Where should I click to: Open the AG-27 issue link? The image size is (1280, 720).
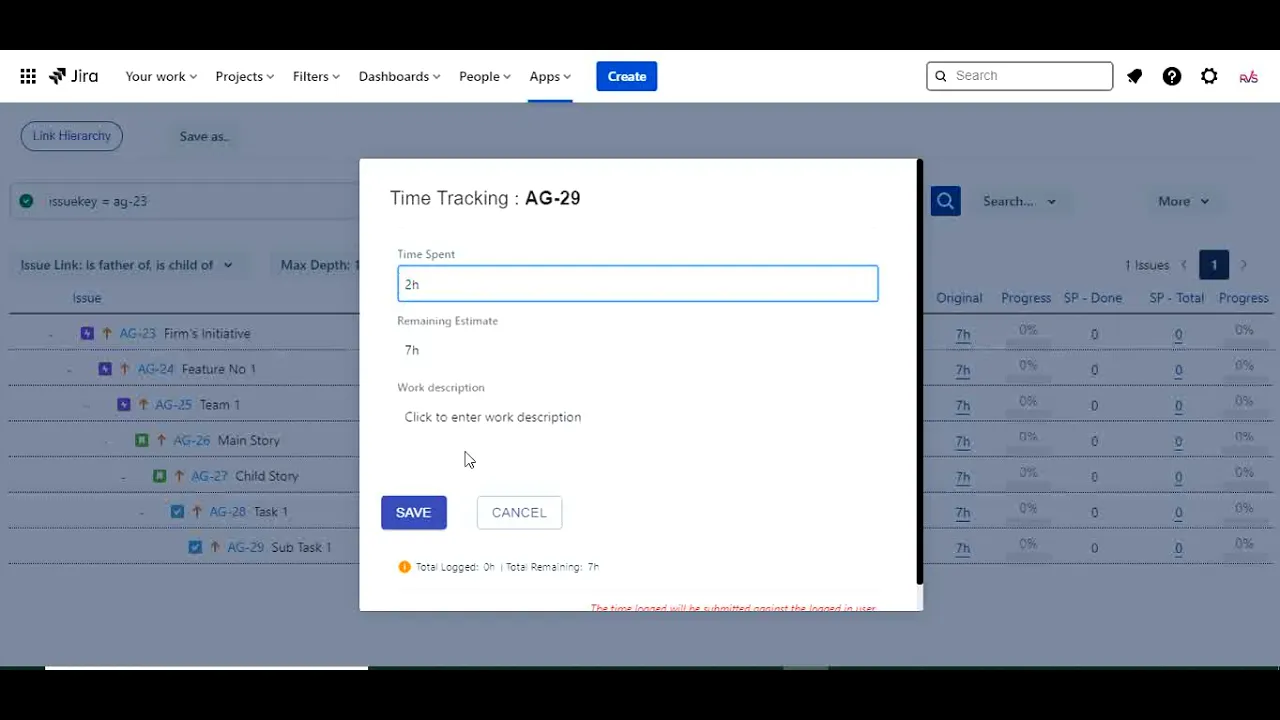(x=210, y=476)
